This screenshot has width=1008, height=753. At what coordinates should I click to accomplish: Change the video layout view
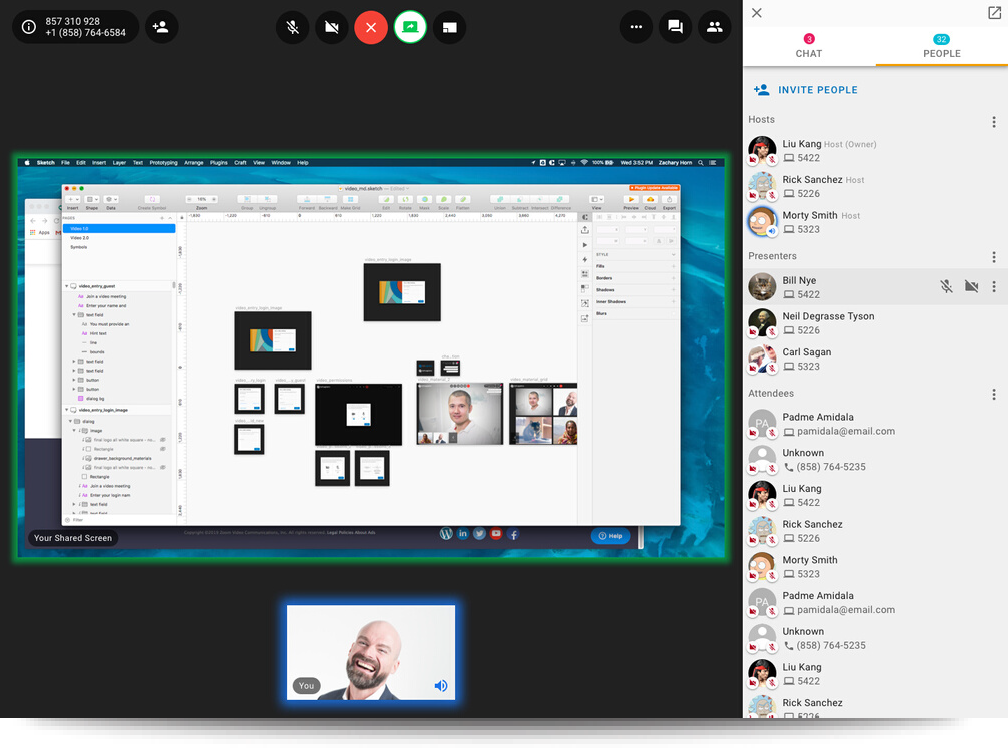tap(449, 28)
